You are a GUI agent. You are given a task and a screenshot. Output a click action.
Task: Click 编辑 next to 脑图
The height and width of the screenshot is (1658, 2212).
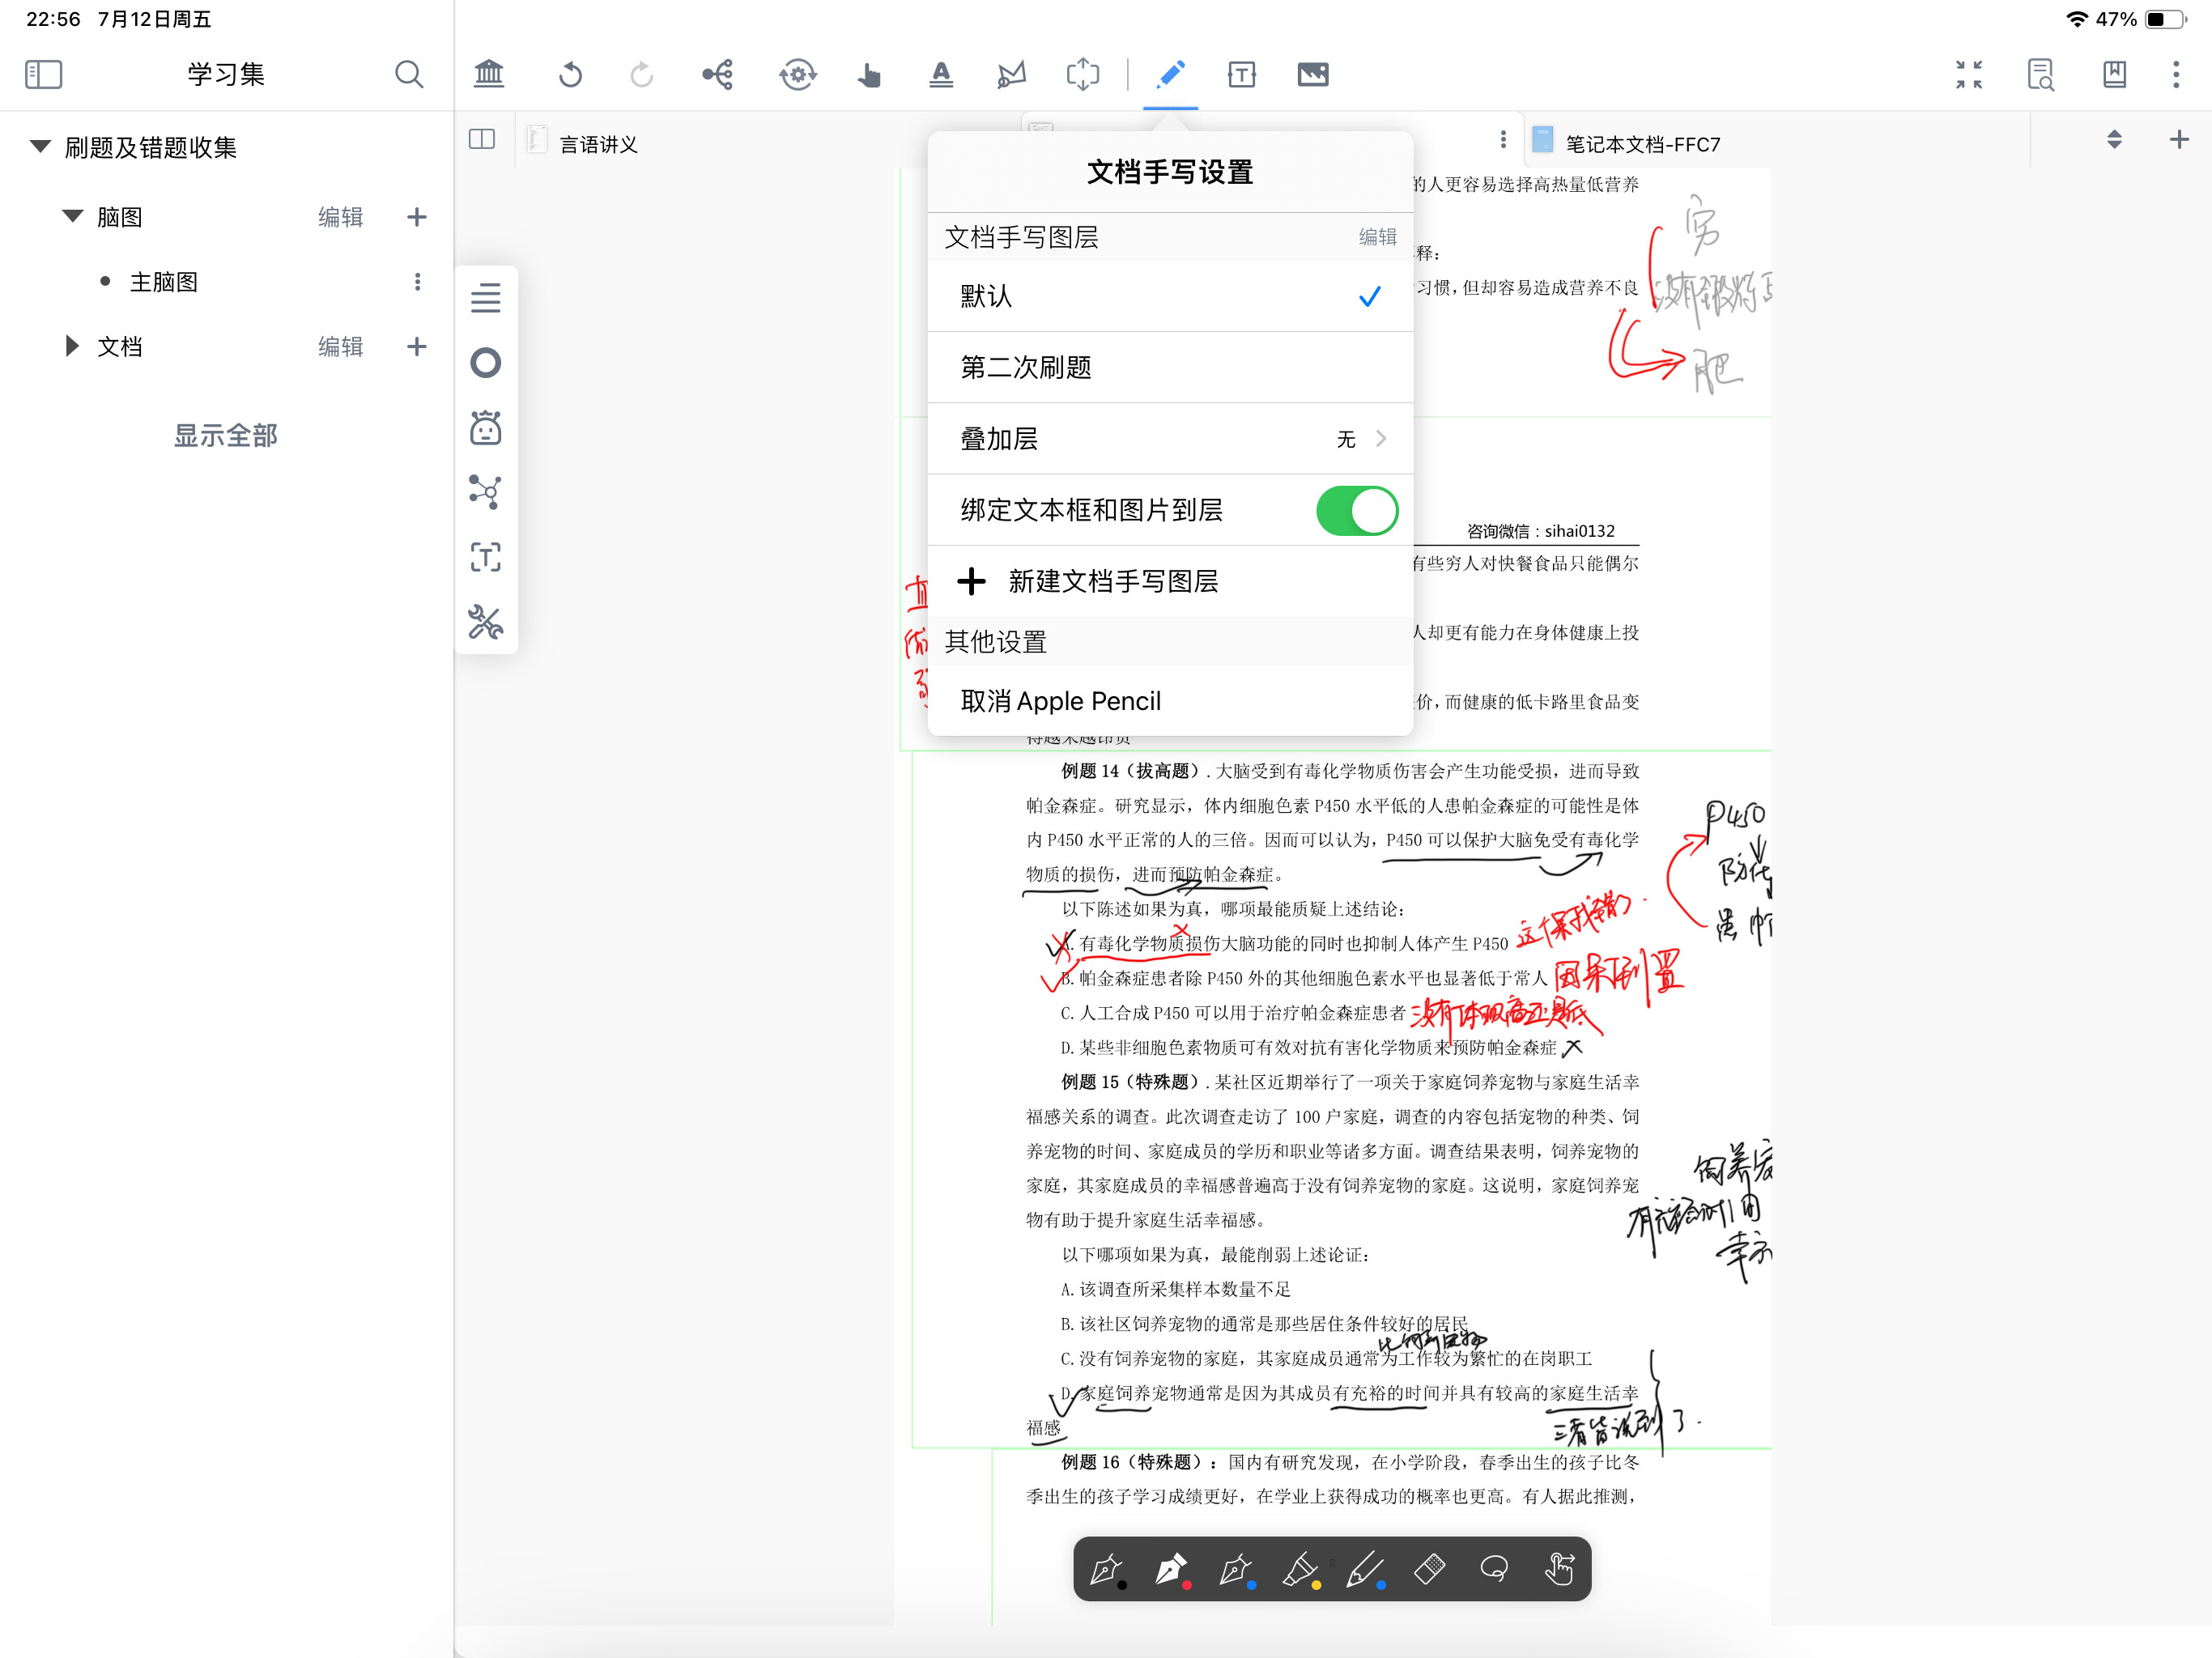340,217
